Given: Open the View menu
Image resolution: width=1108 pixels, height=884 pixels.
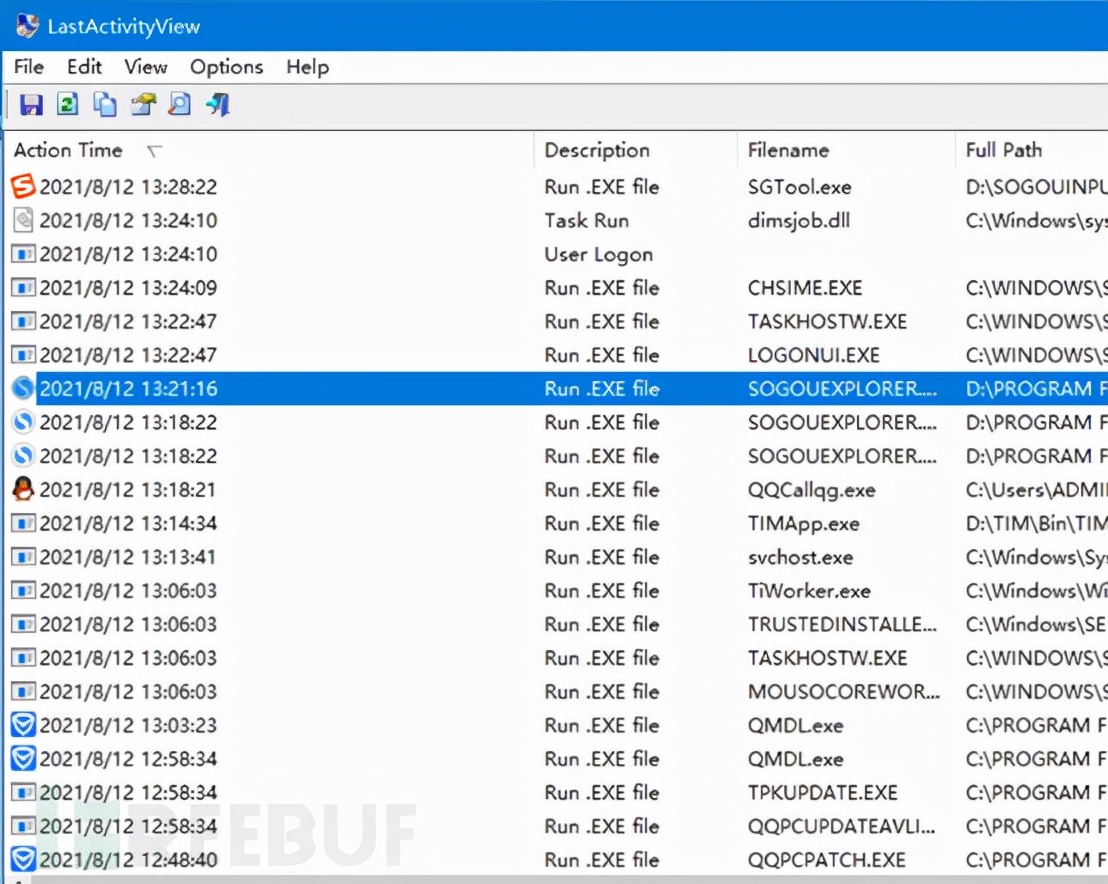Looking at the screenshot, I should [146, 67].
